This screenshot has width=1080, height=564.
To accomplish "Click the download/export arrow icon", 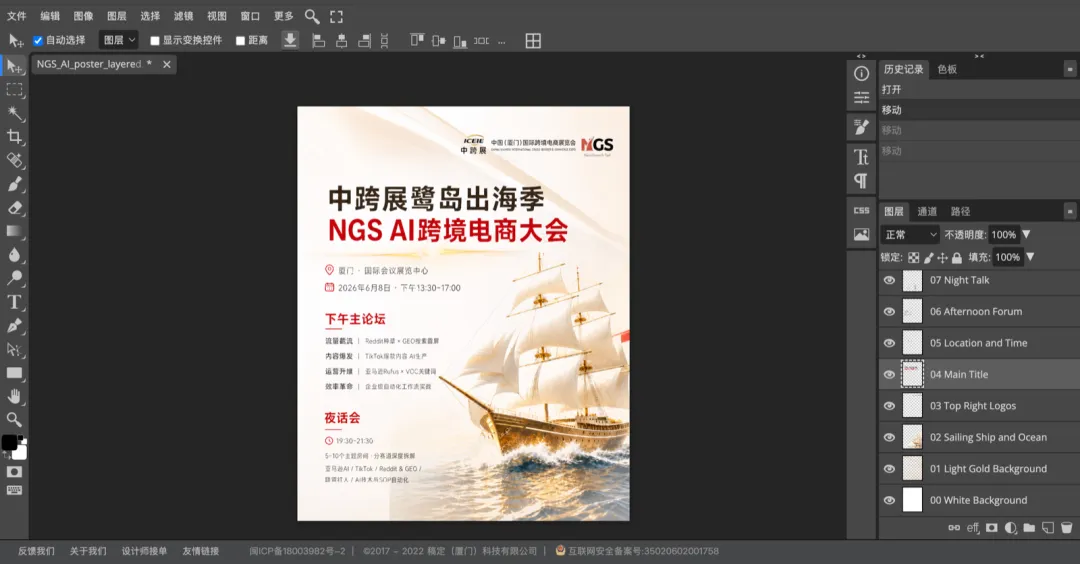I will pos(290,41).
